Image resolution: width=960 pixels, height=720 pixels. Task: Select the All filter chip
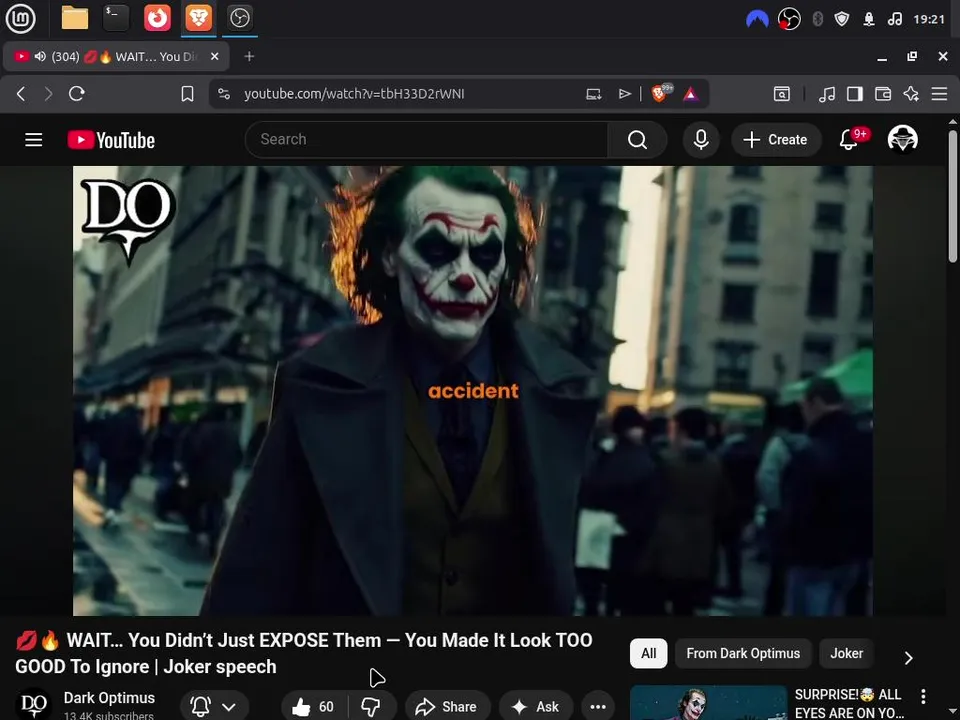point(648,653)
